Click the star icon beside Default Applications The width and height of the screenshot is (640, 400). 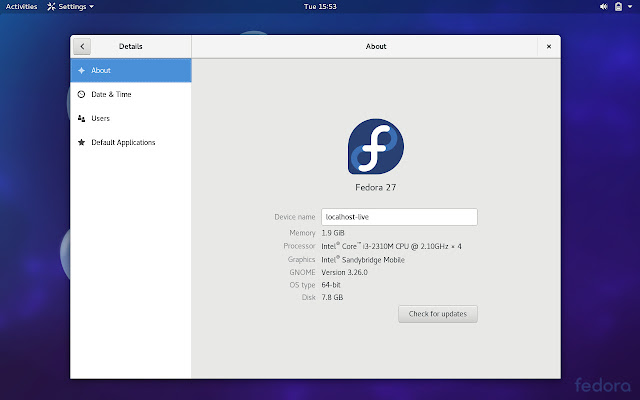81,142
